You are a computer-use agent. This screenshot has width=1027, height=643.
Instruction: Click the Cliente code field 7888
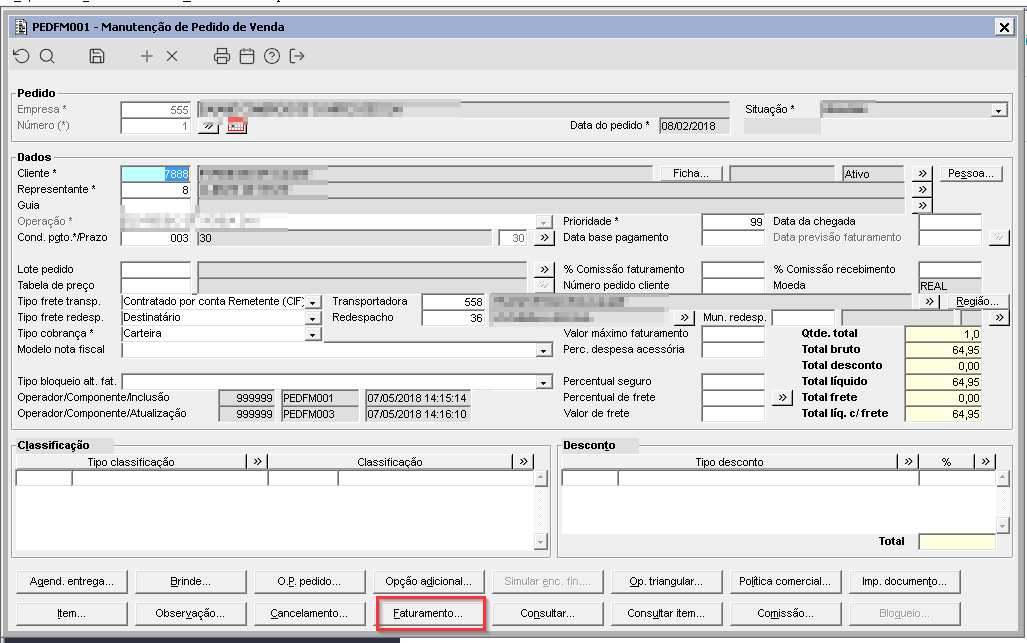(x=156, y=174)
